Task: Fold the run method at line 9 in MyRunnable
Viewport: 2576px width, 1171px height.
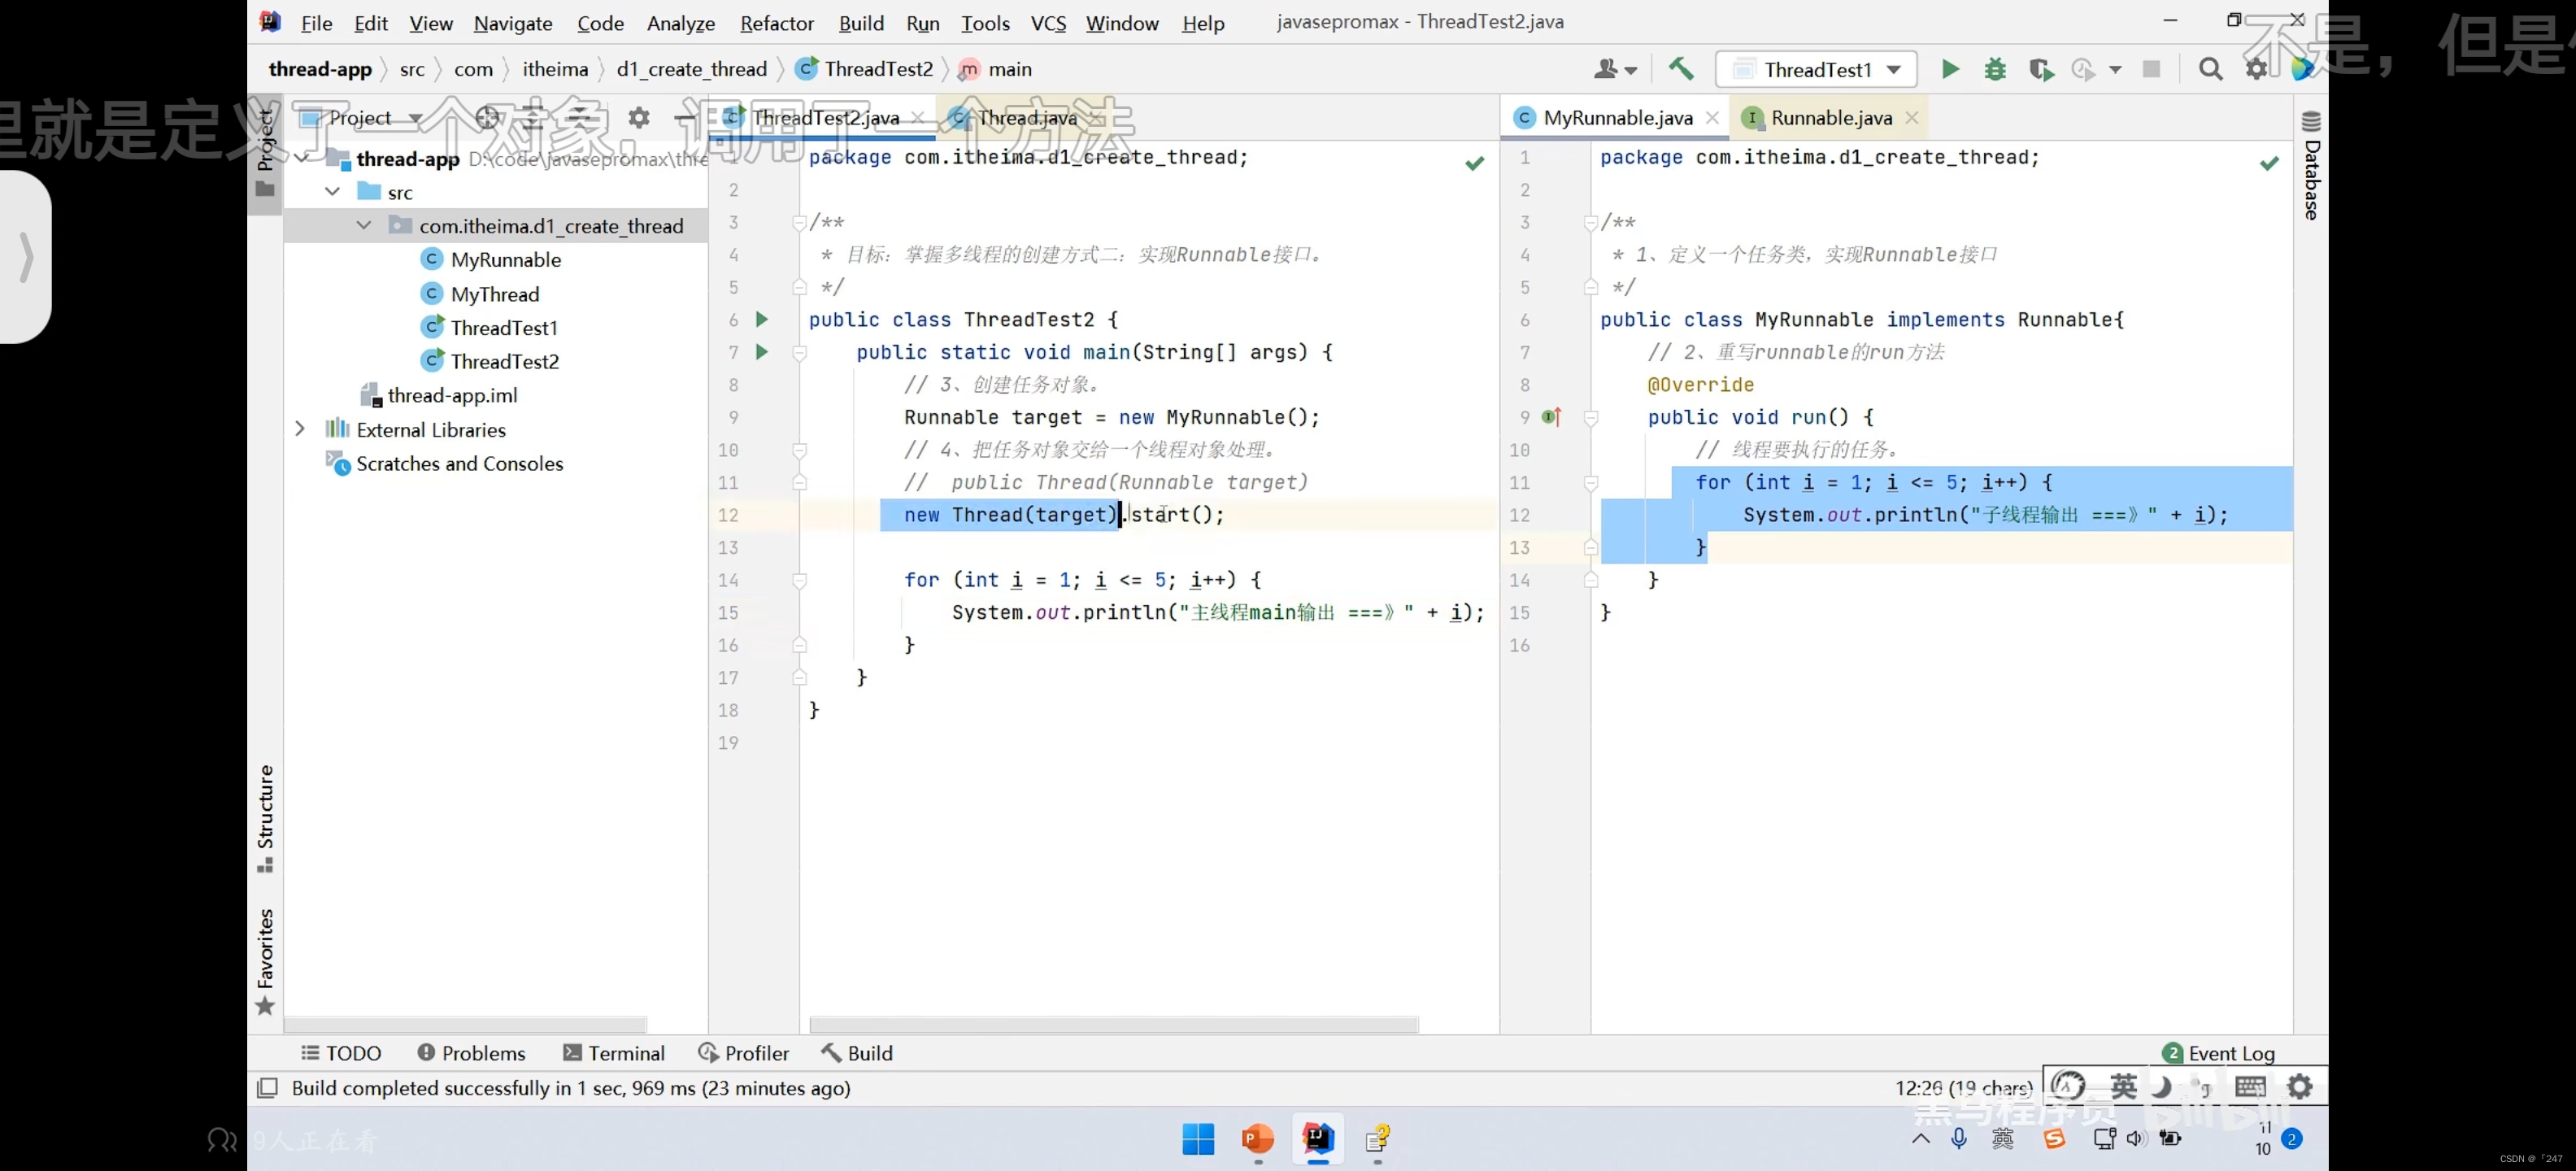Action: point(1591,418)
